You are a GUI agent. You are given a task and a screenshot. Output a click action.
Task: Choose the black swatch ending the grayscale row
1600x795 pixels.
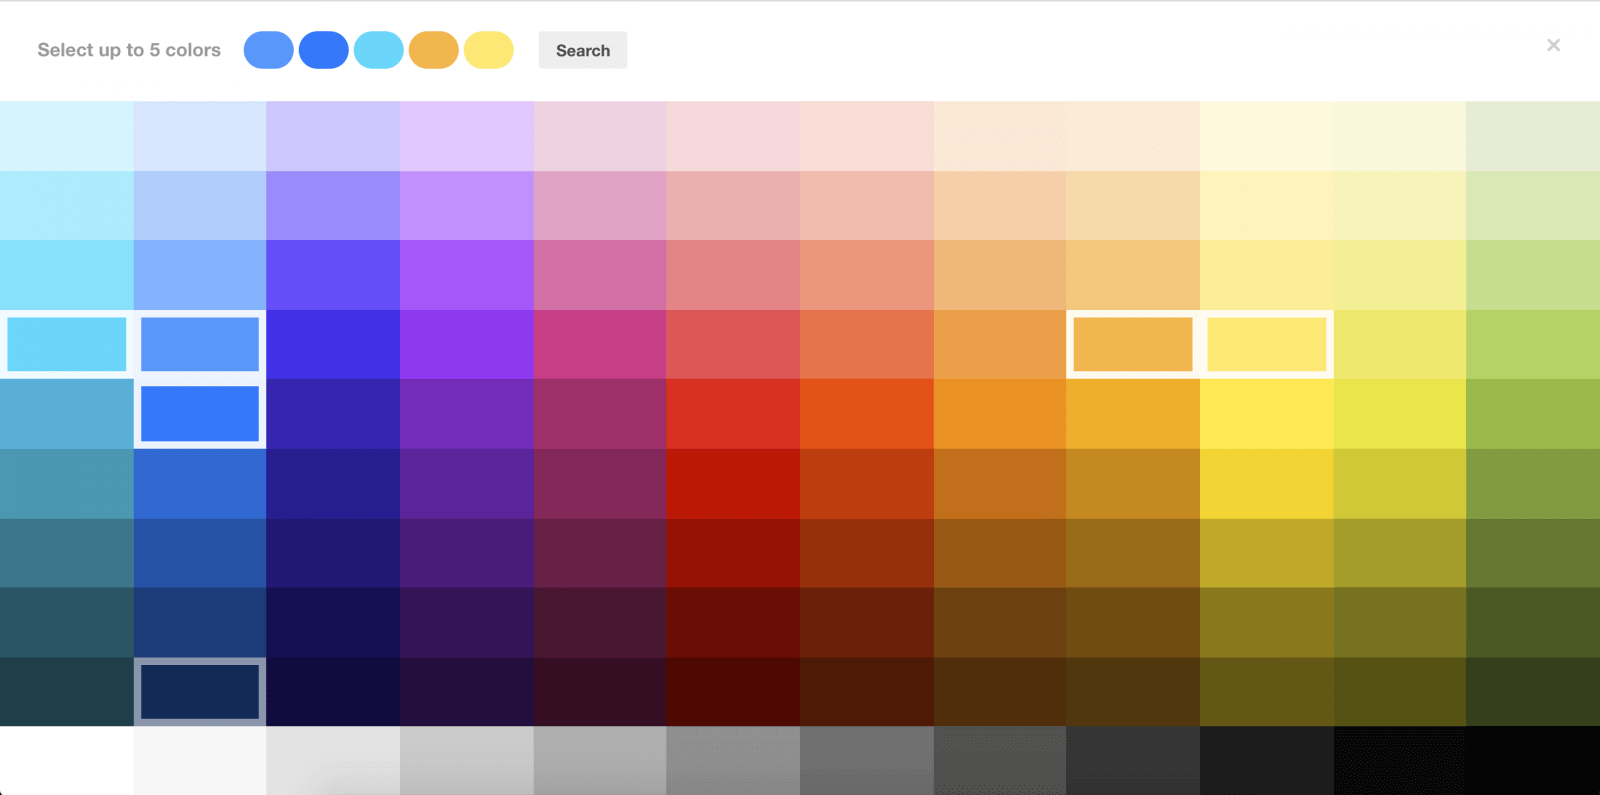[x=1532, y=760]
